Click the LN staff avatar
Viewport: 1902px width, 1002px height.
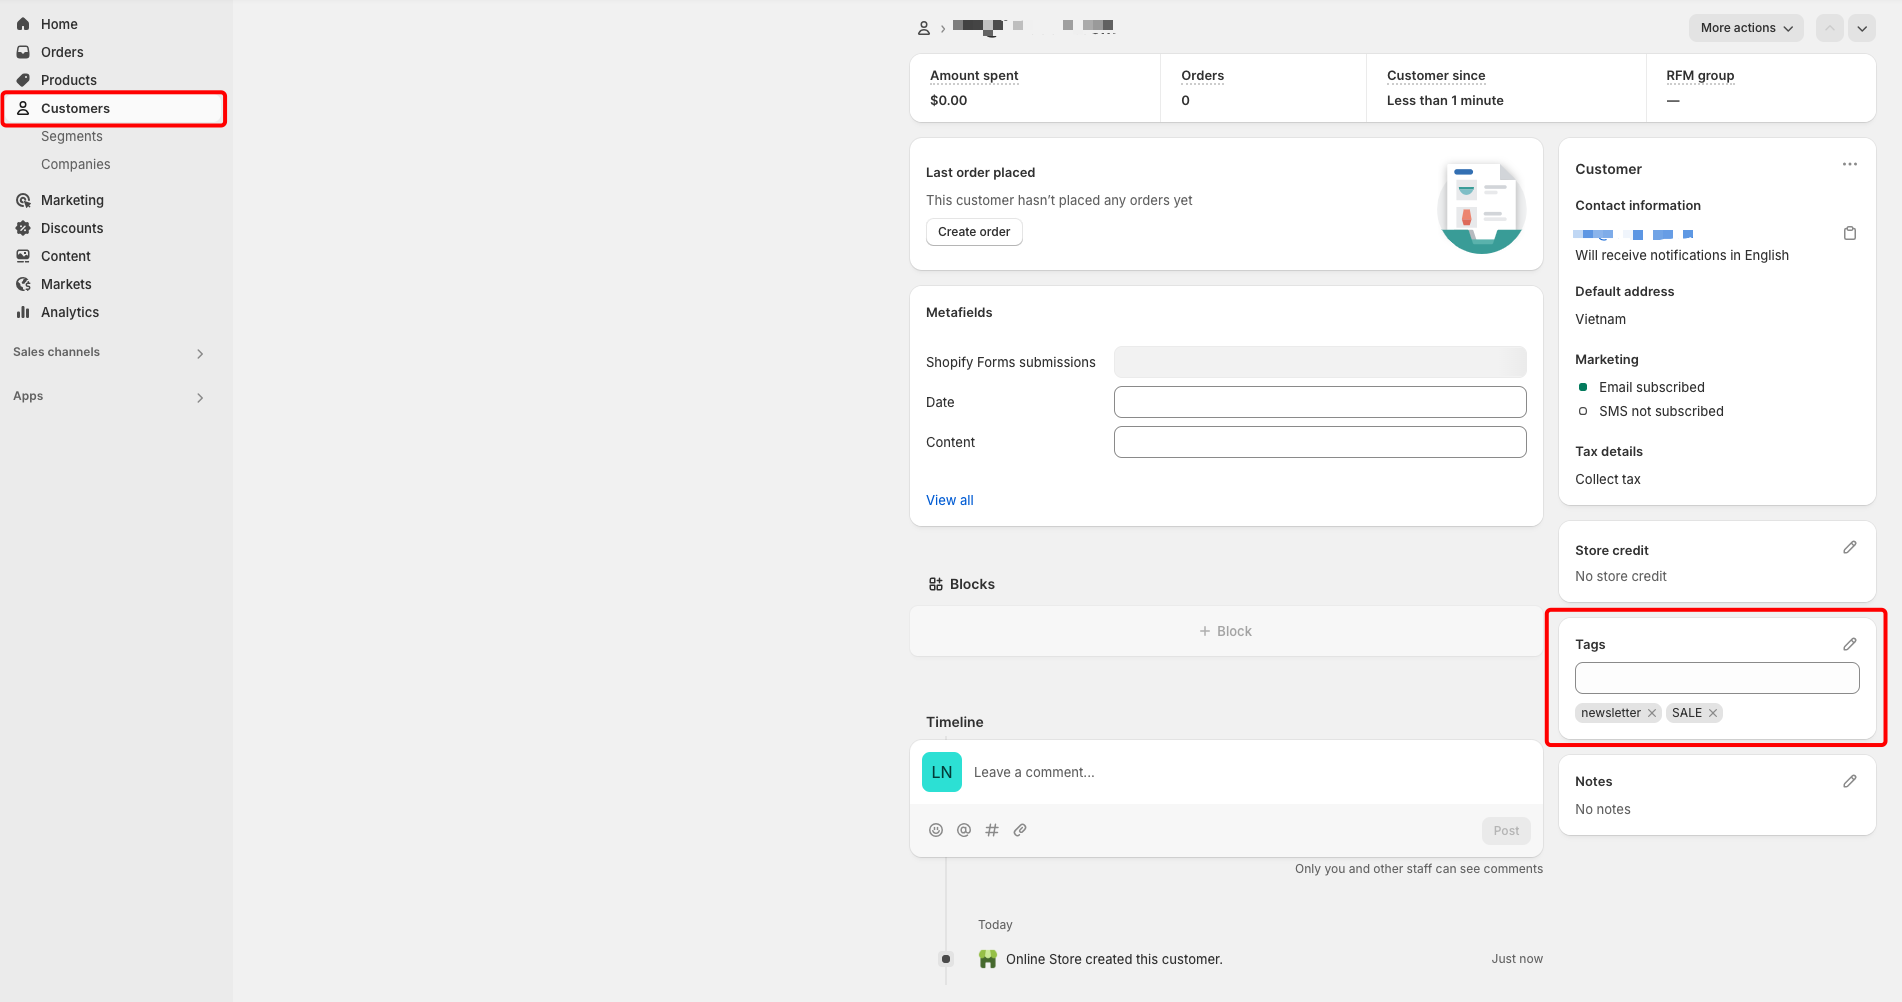(x=942, y=772)
